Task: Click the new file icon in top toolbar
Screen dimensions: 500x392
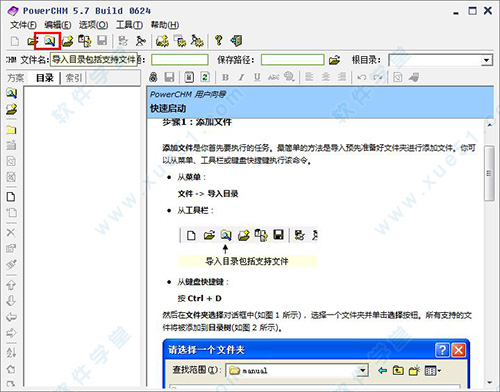Action: tap(15, 41)
